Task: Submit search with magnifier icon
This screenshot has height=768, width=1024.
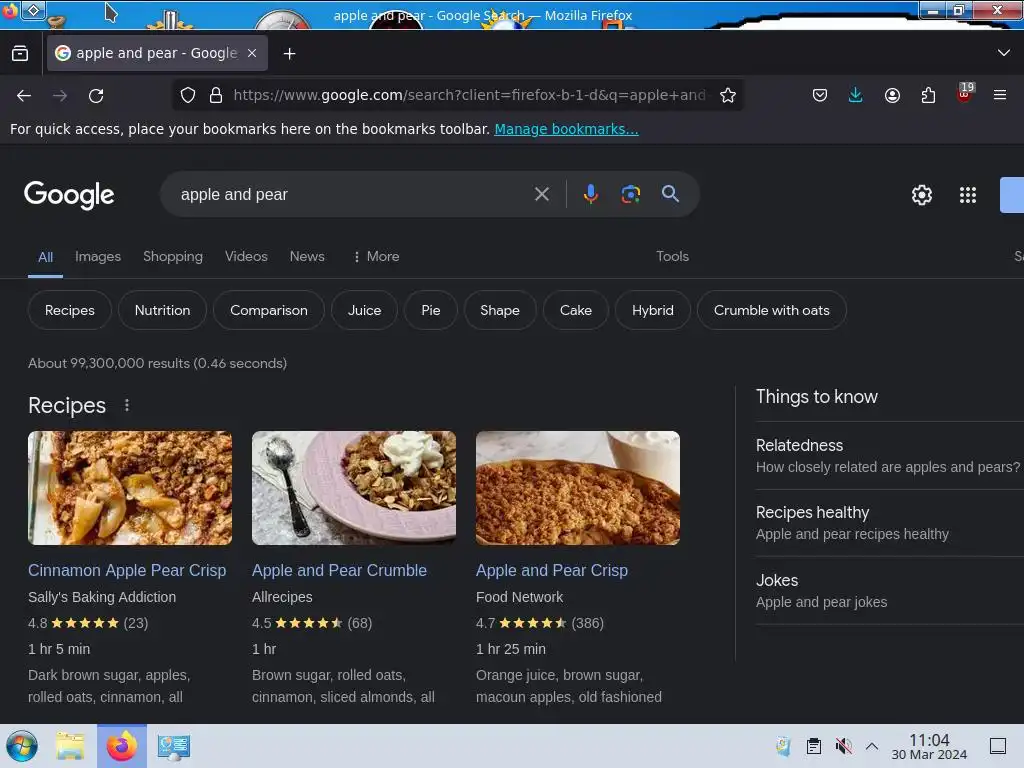Action: coord(670,194)
